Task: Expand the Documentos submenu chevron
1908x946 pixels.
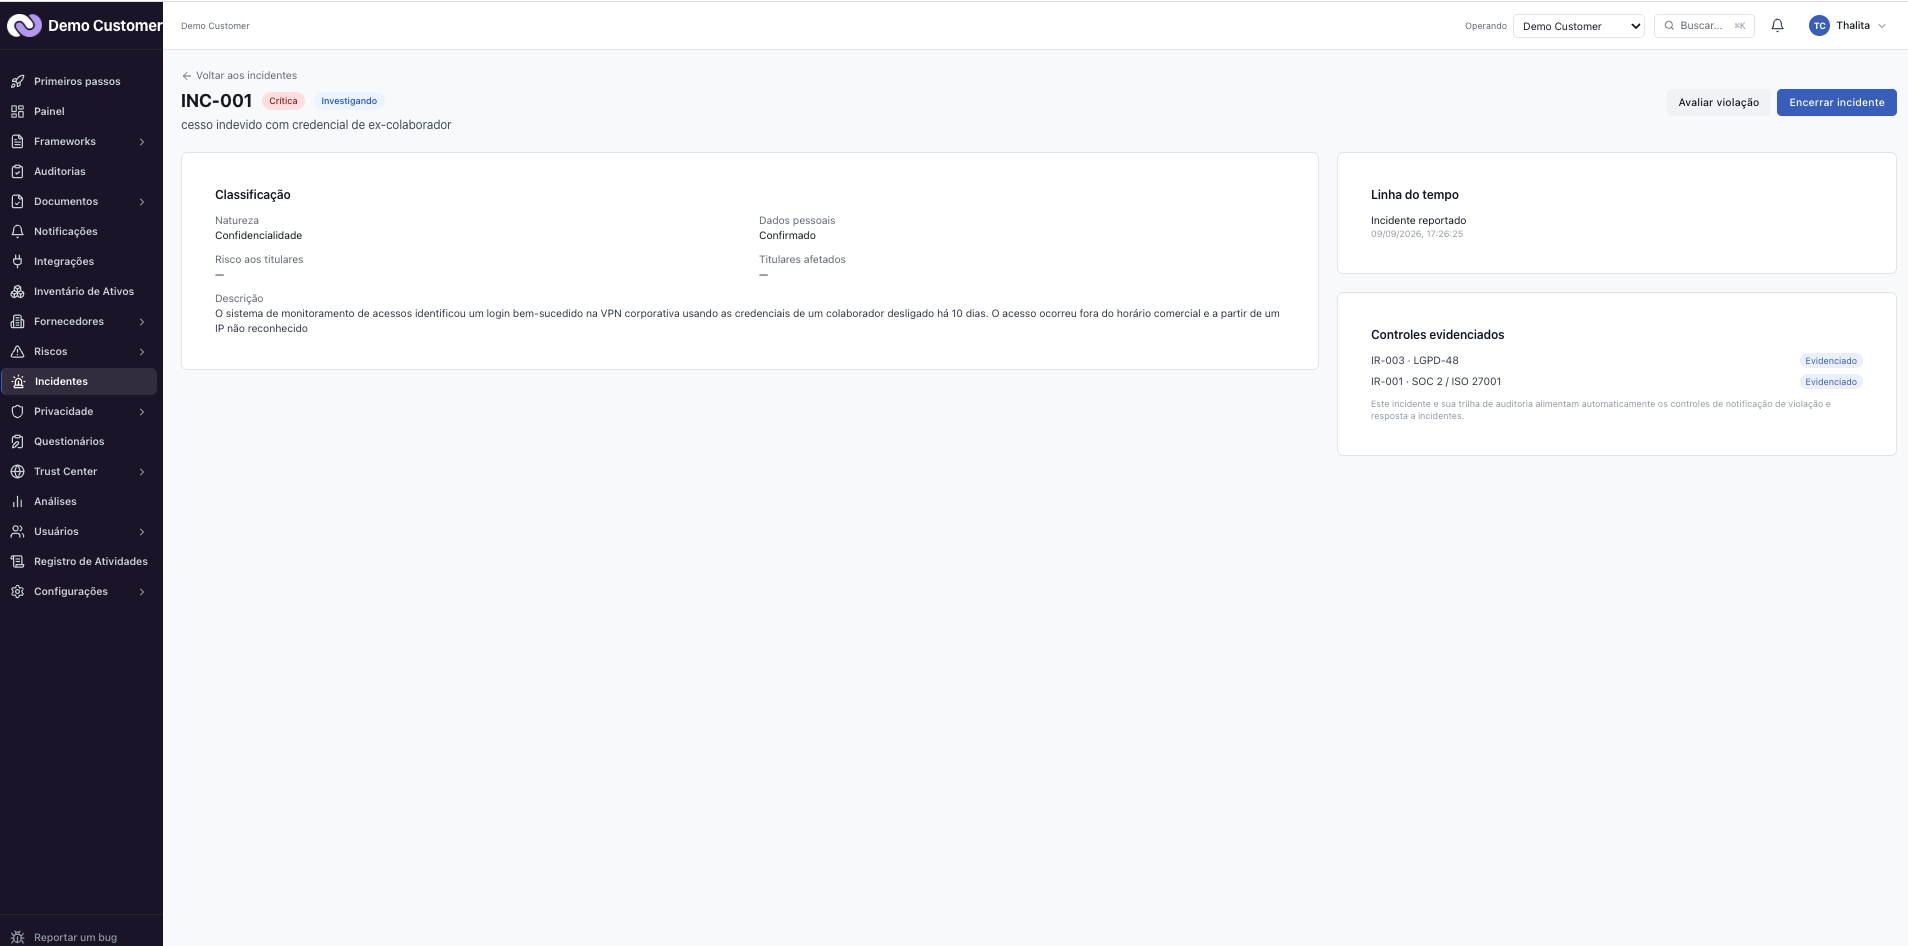Action: (x=142, y=202)
